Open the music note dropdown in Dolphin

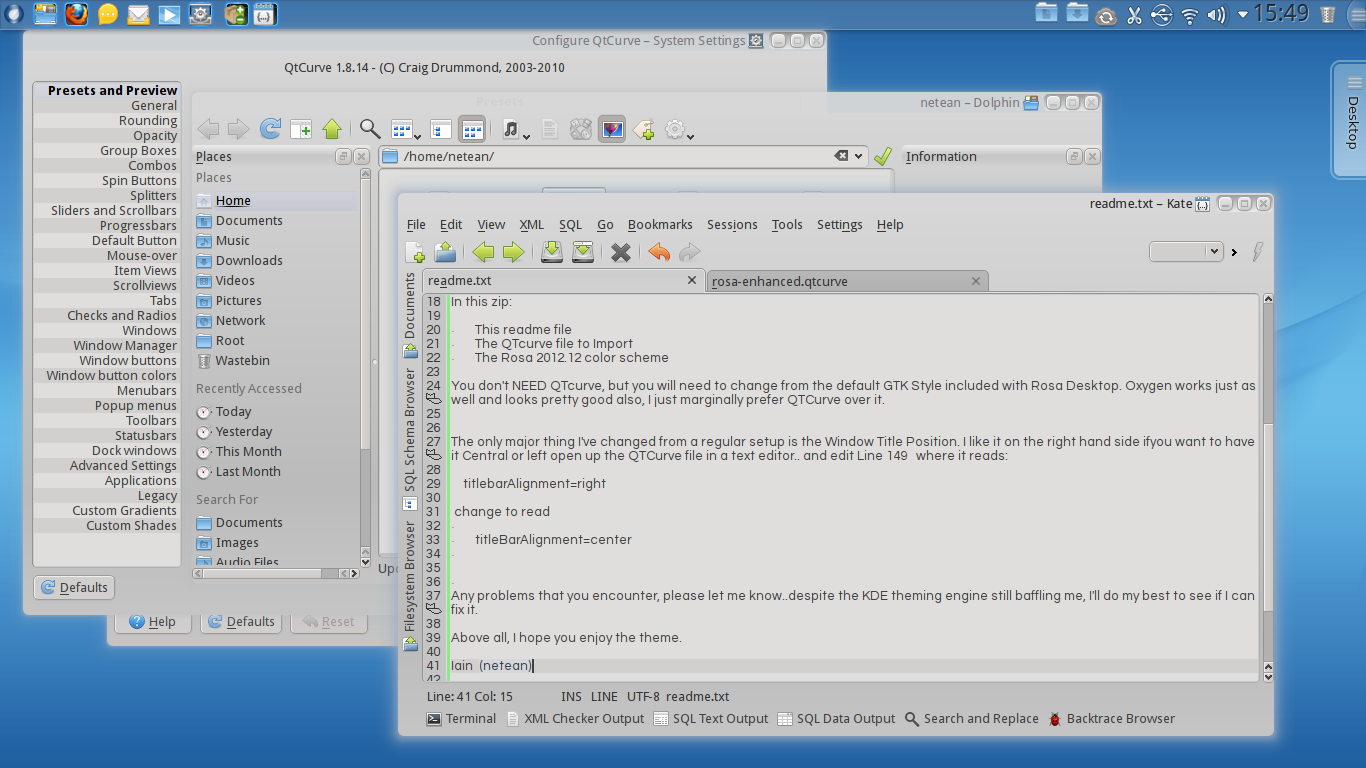click(x=514, y=129)
